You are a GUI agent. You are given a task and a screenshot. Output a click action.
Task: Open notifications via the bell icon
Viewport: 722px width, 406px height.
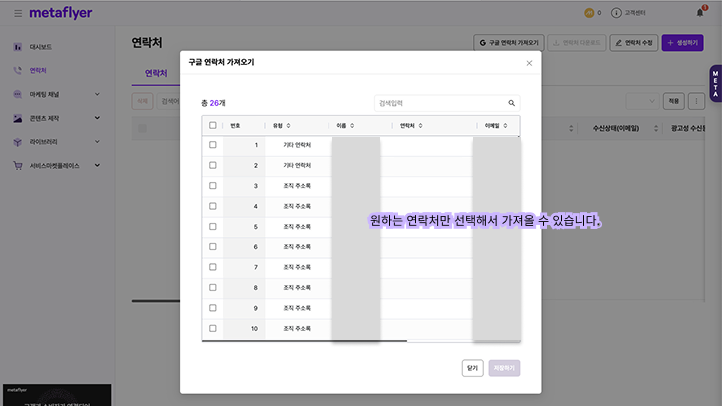[x=700, y=13]
